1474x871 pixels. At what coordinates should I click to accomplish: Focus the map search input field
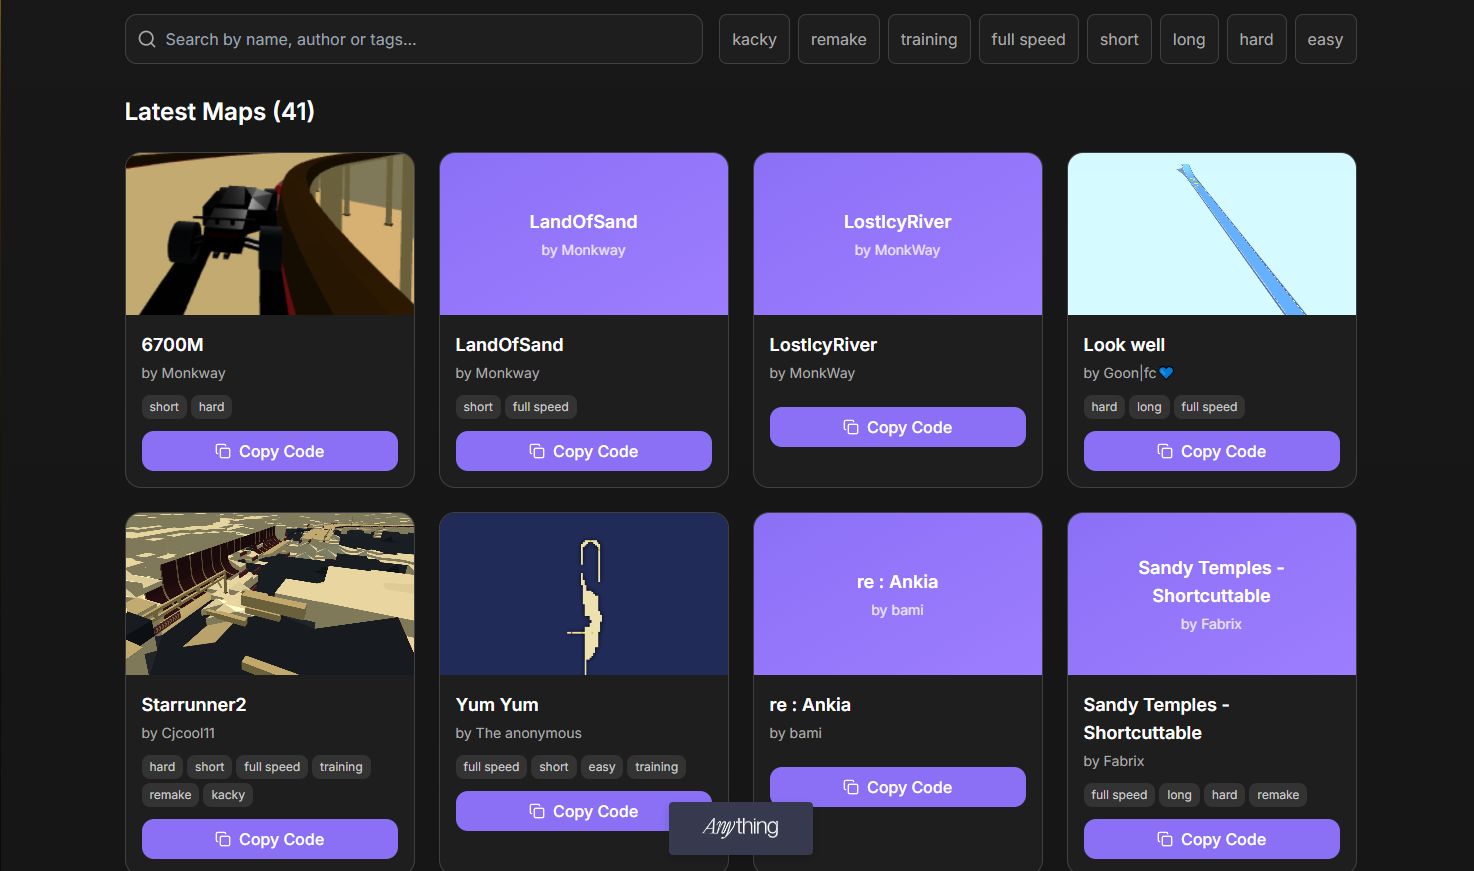pyautogui.click(x=430, y=39)
